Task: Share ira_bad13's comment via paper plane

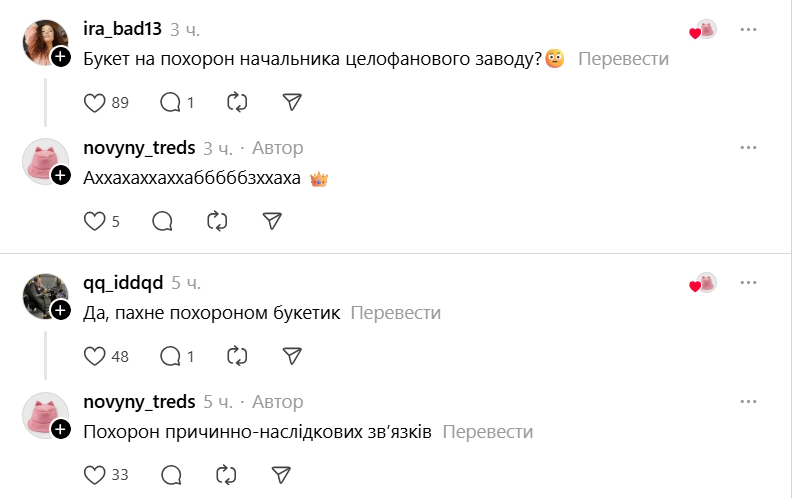Action: click(291, 102)
